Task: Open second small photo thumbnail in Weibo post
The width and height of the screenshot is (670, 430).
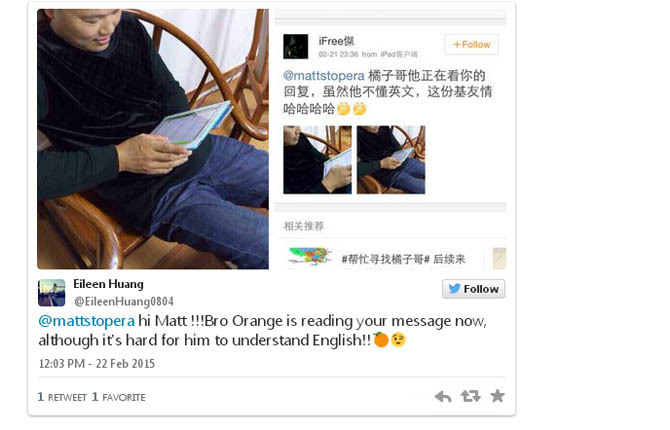Action: (391, 160)
